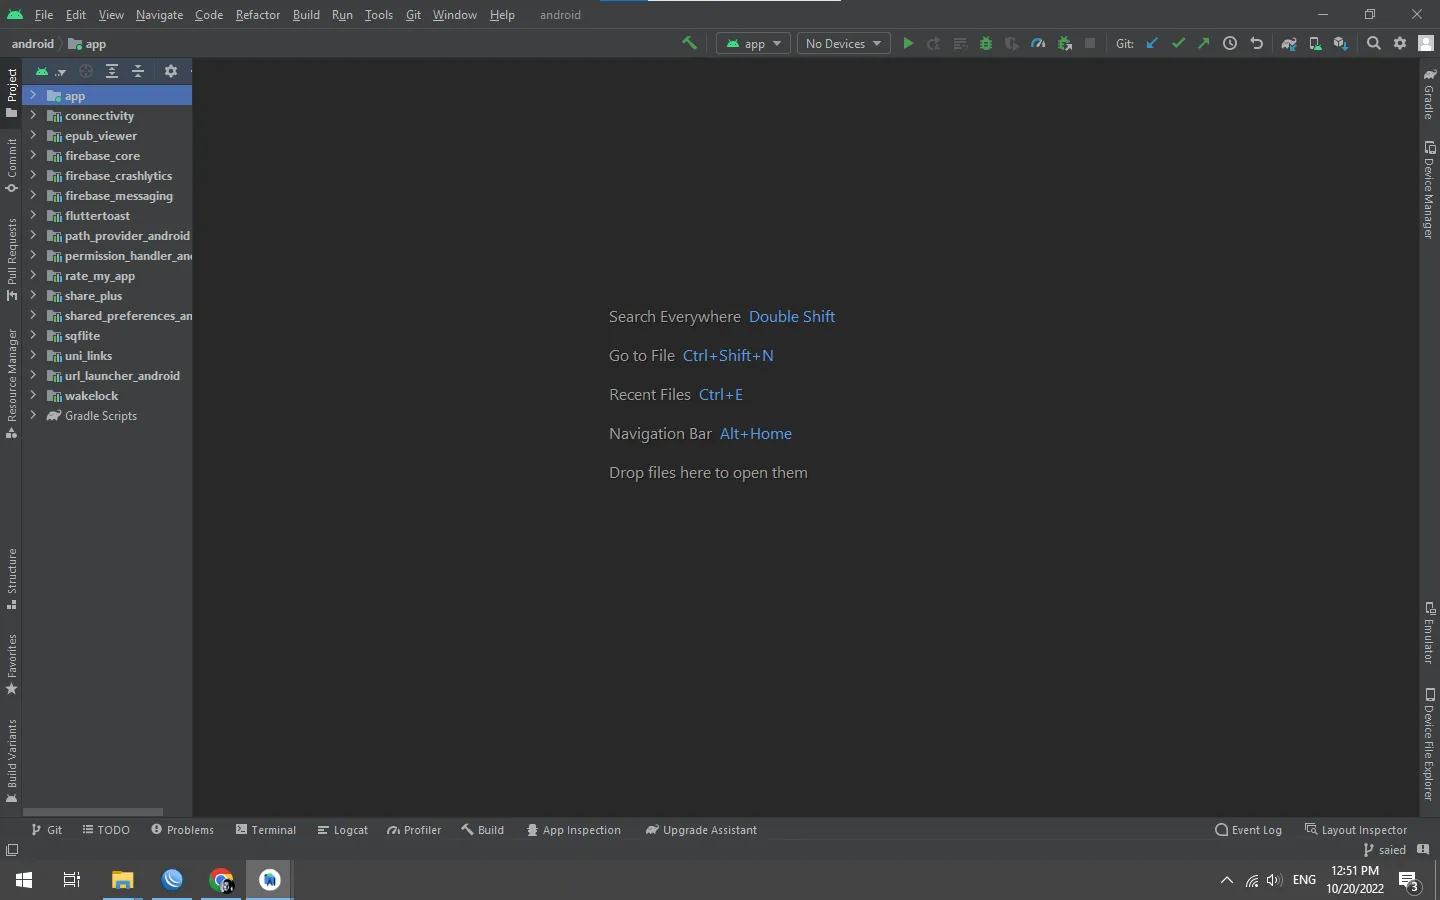Expand the firebase_core module
This screenshot has width=1440, height=900.
pos(33,155)
